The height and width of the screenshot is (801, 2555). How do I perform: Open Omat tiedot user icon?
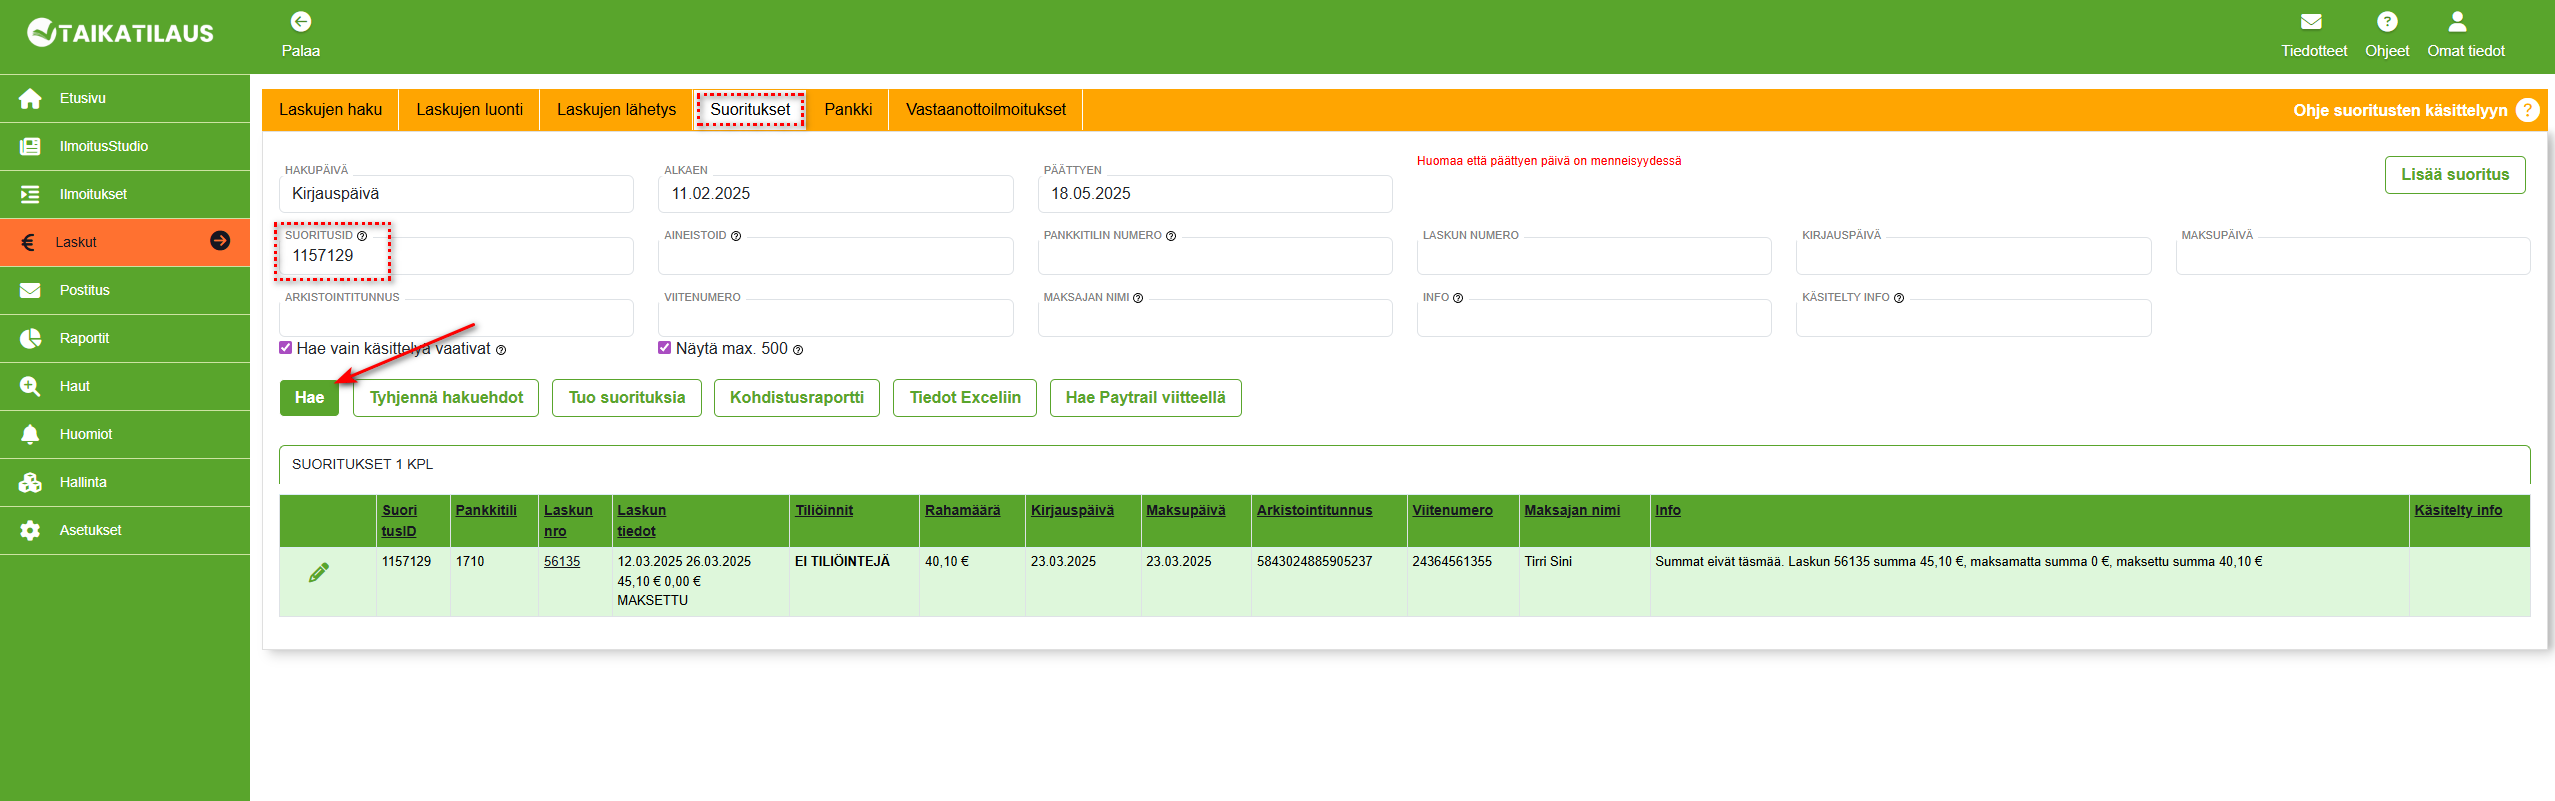click(2456, 21)
